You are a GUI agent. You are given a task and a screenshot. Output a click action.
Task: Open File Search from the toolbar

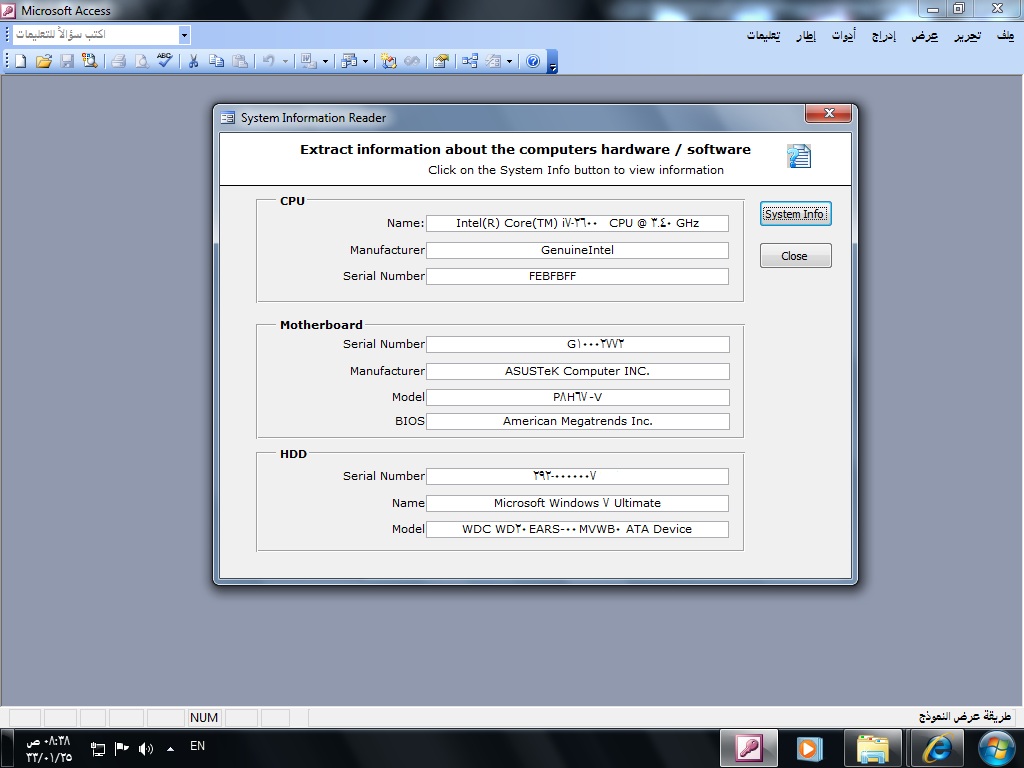click(x=89, y=61)
